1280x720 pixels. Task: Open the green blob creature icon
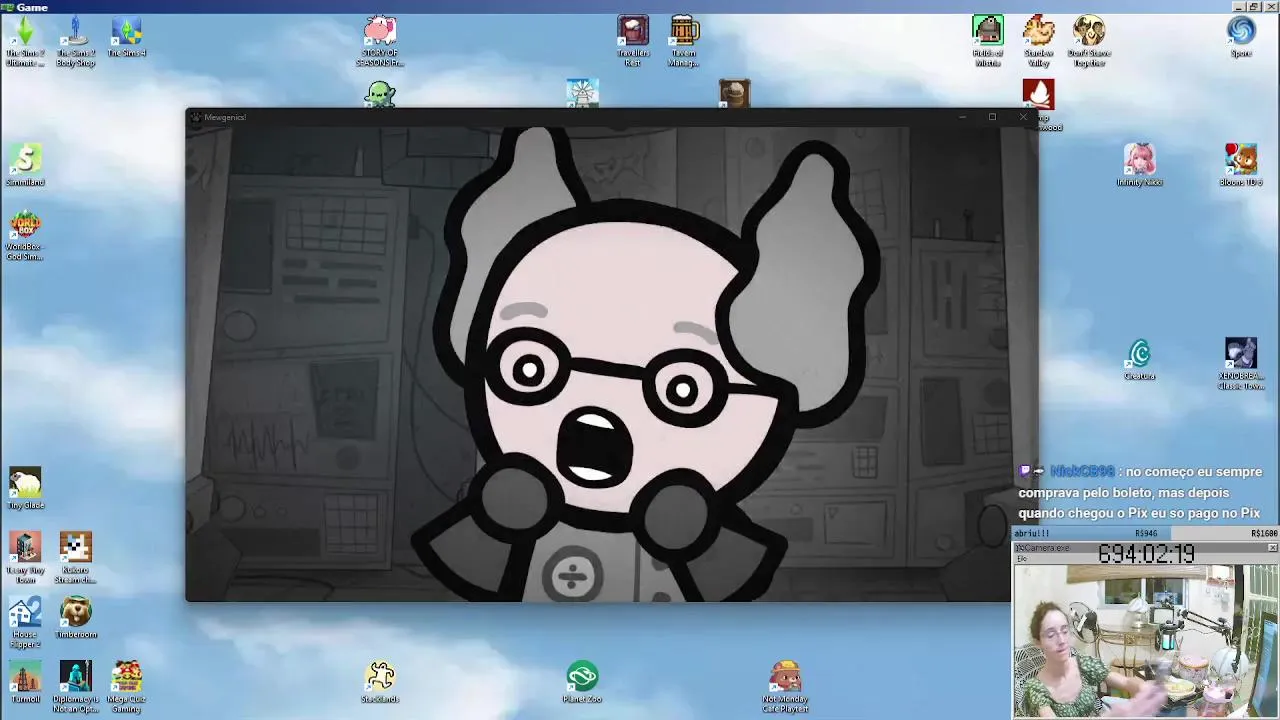(380, 95)
